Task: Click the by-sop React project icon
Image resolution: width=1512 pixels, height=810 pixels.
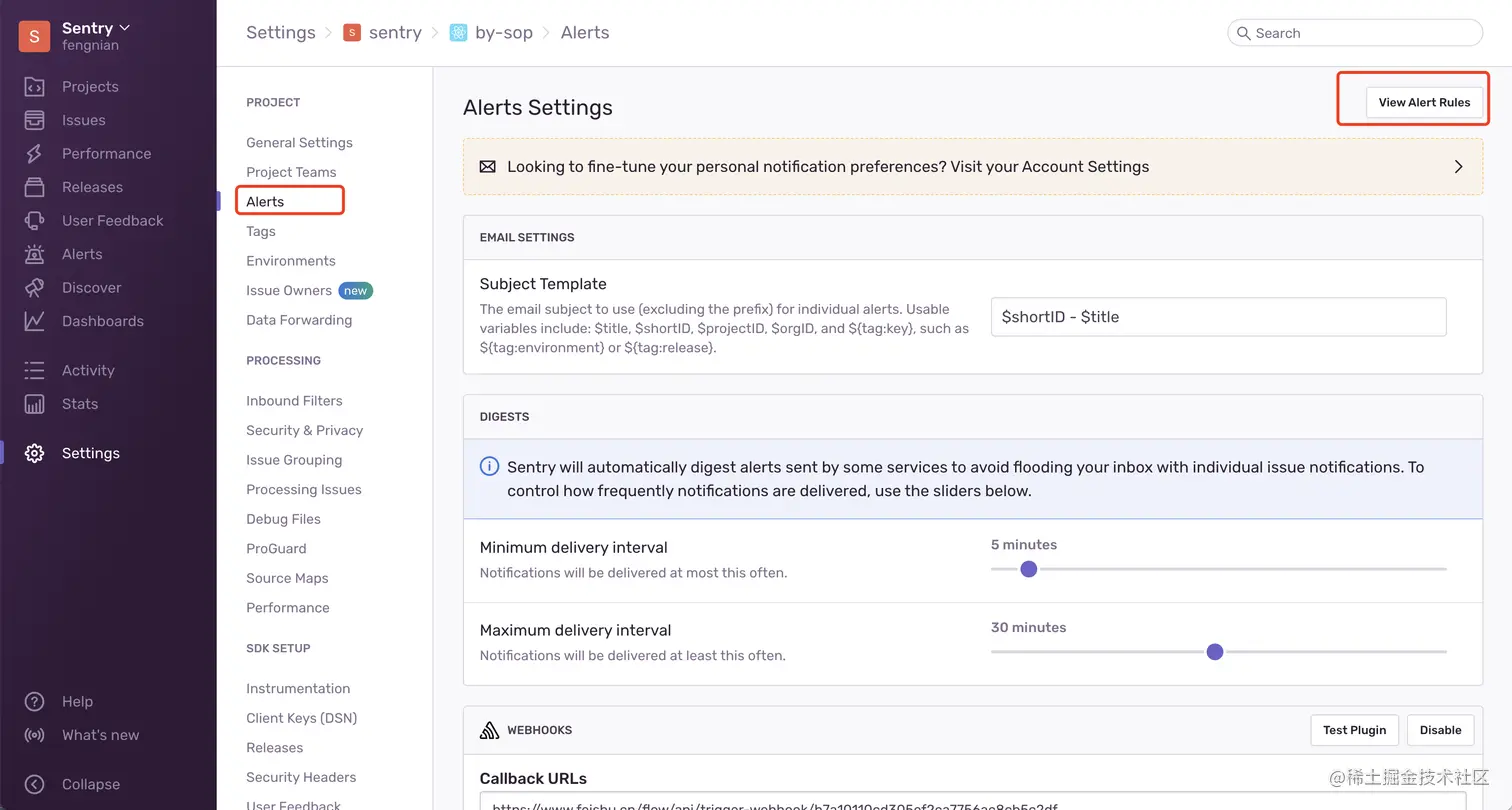Action: pos(458,33)
